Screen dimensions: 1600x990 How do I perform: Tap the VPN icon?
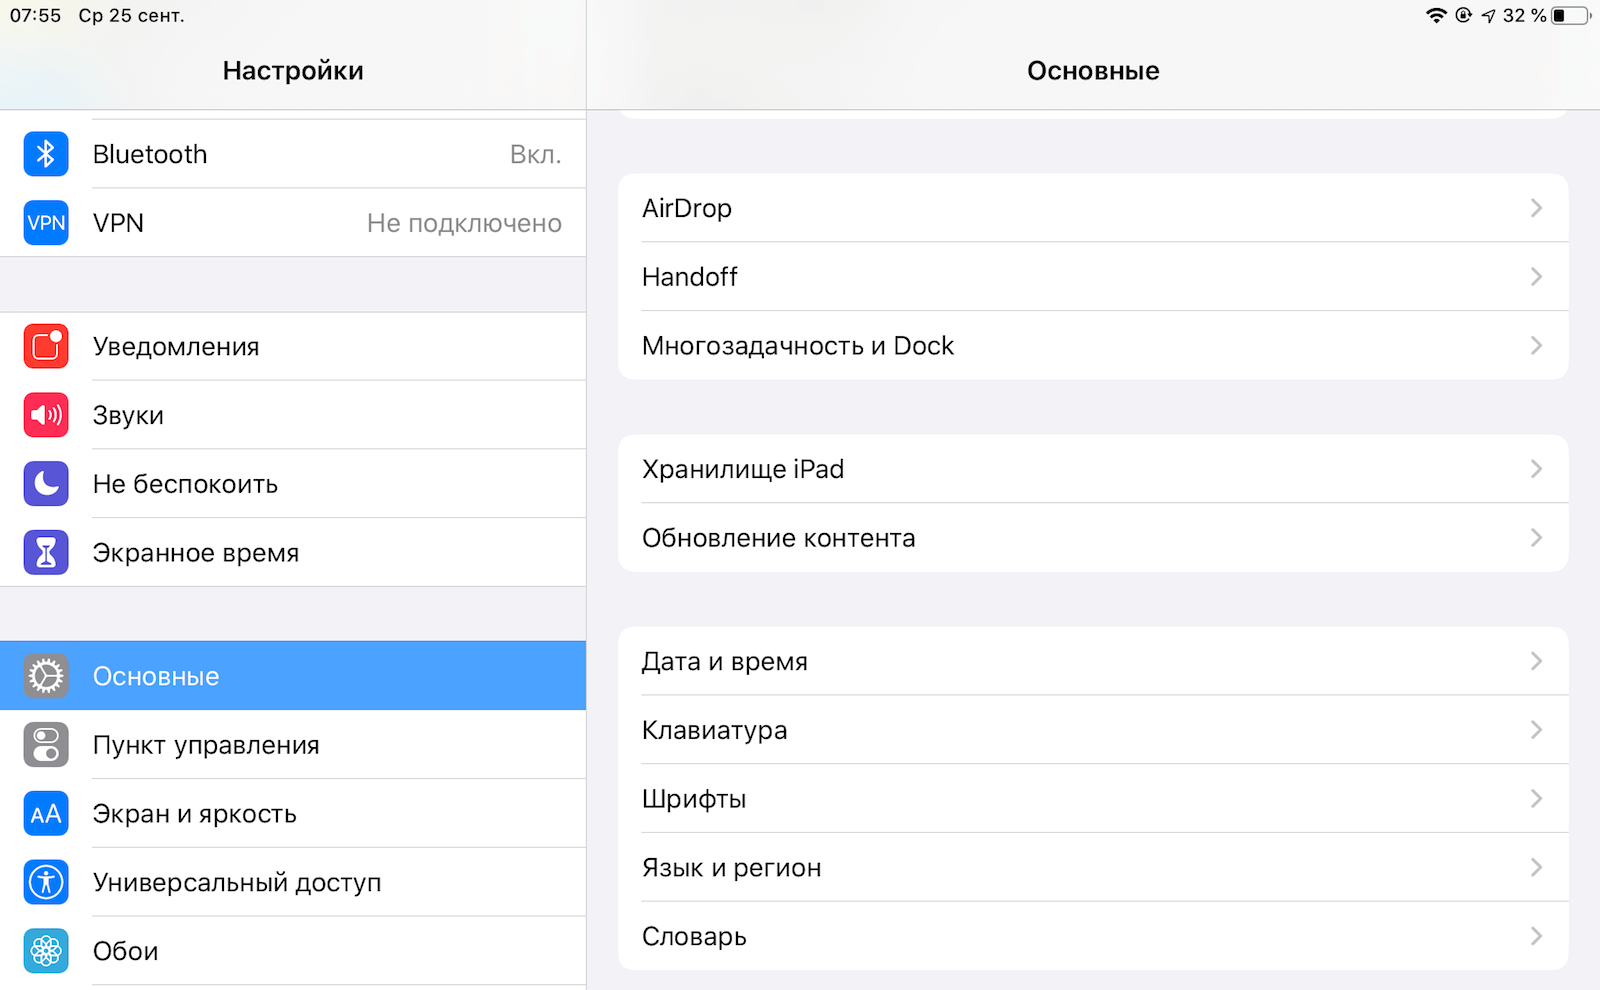click(x=46, y=223)
